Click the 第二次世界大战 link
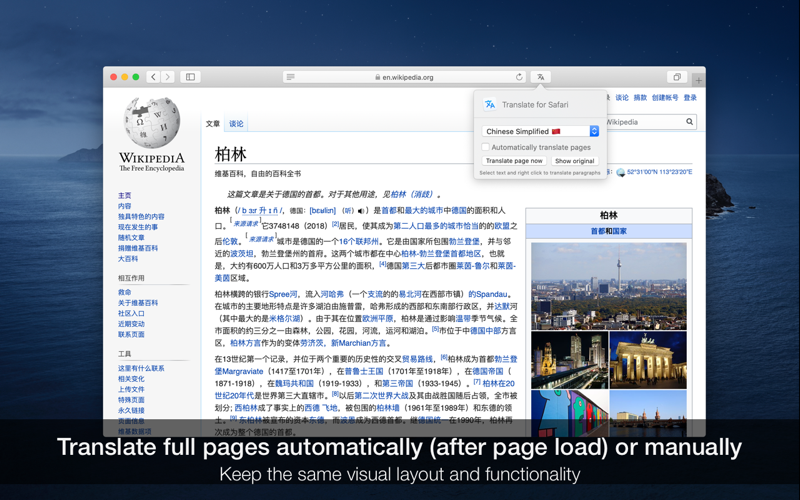The image size is (800, 500). tap(381, 395)
